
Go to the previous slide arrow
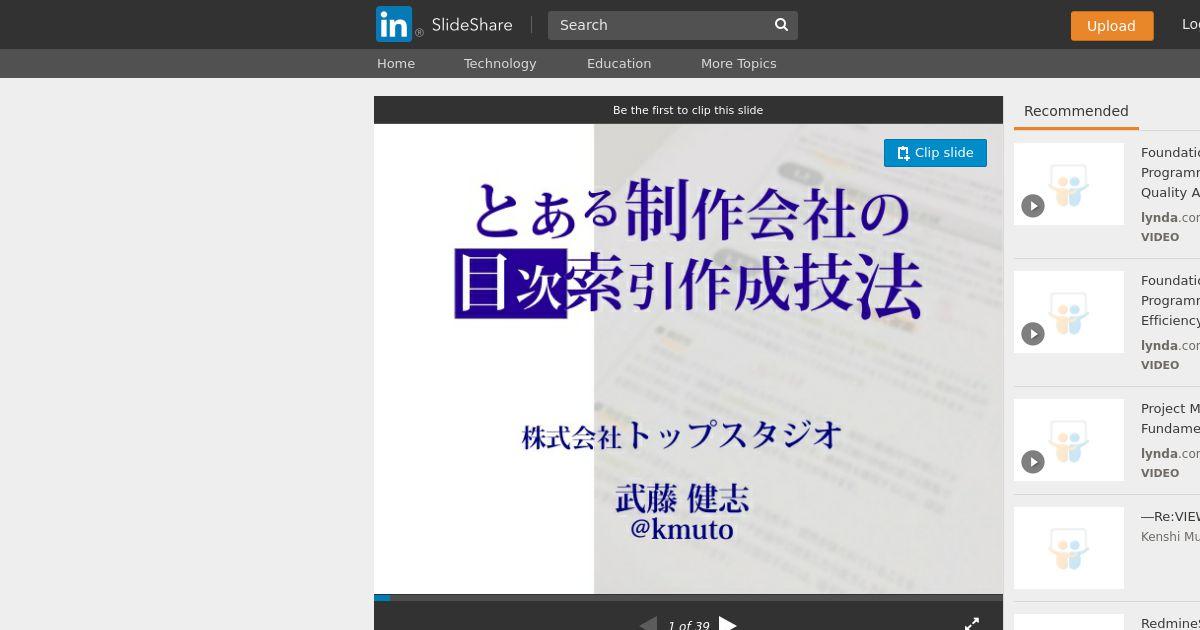point(648,625)
